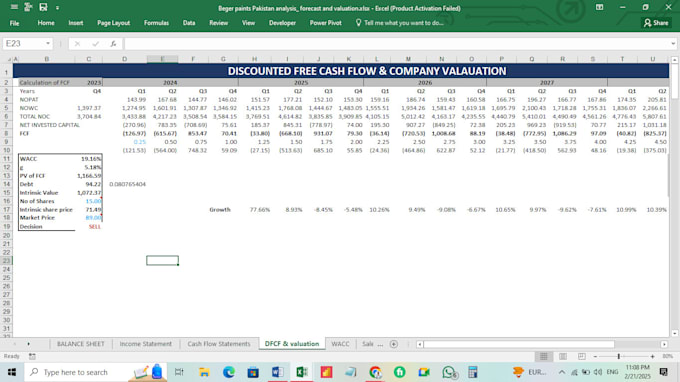Click the PV of FCF value 1,166.59

[88, 176]
